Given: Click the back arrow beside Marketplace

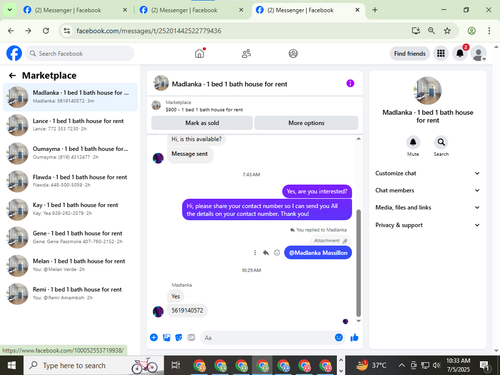Looking at the screenshot, I should (12, 76).
